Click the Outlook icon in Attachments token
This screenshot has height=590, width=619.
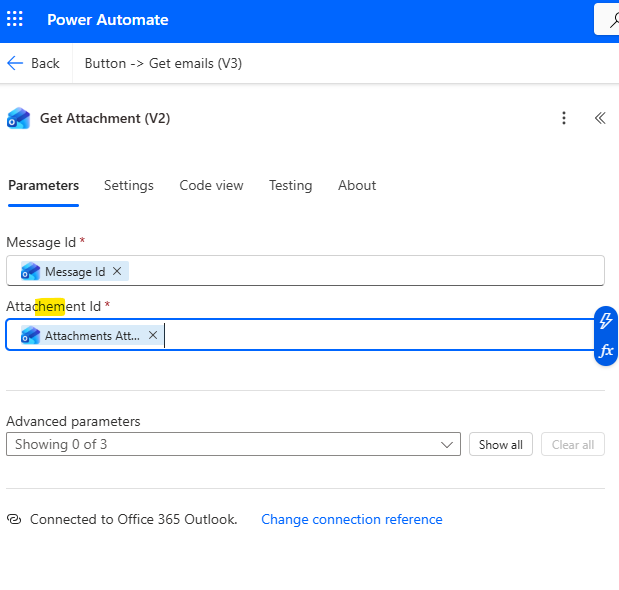point(30,335)
